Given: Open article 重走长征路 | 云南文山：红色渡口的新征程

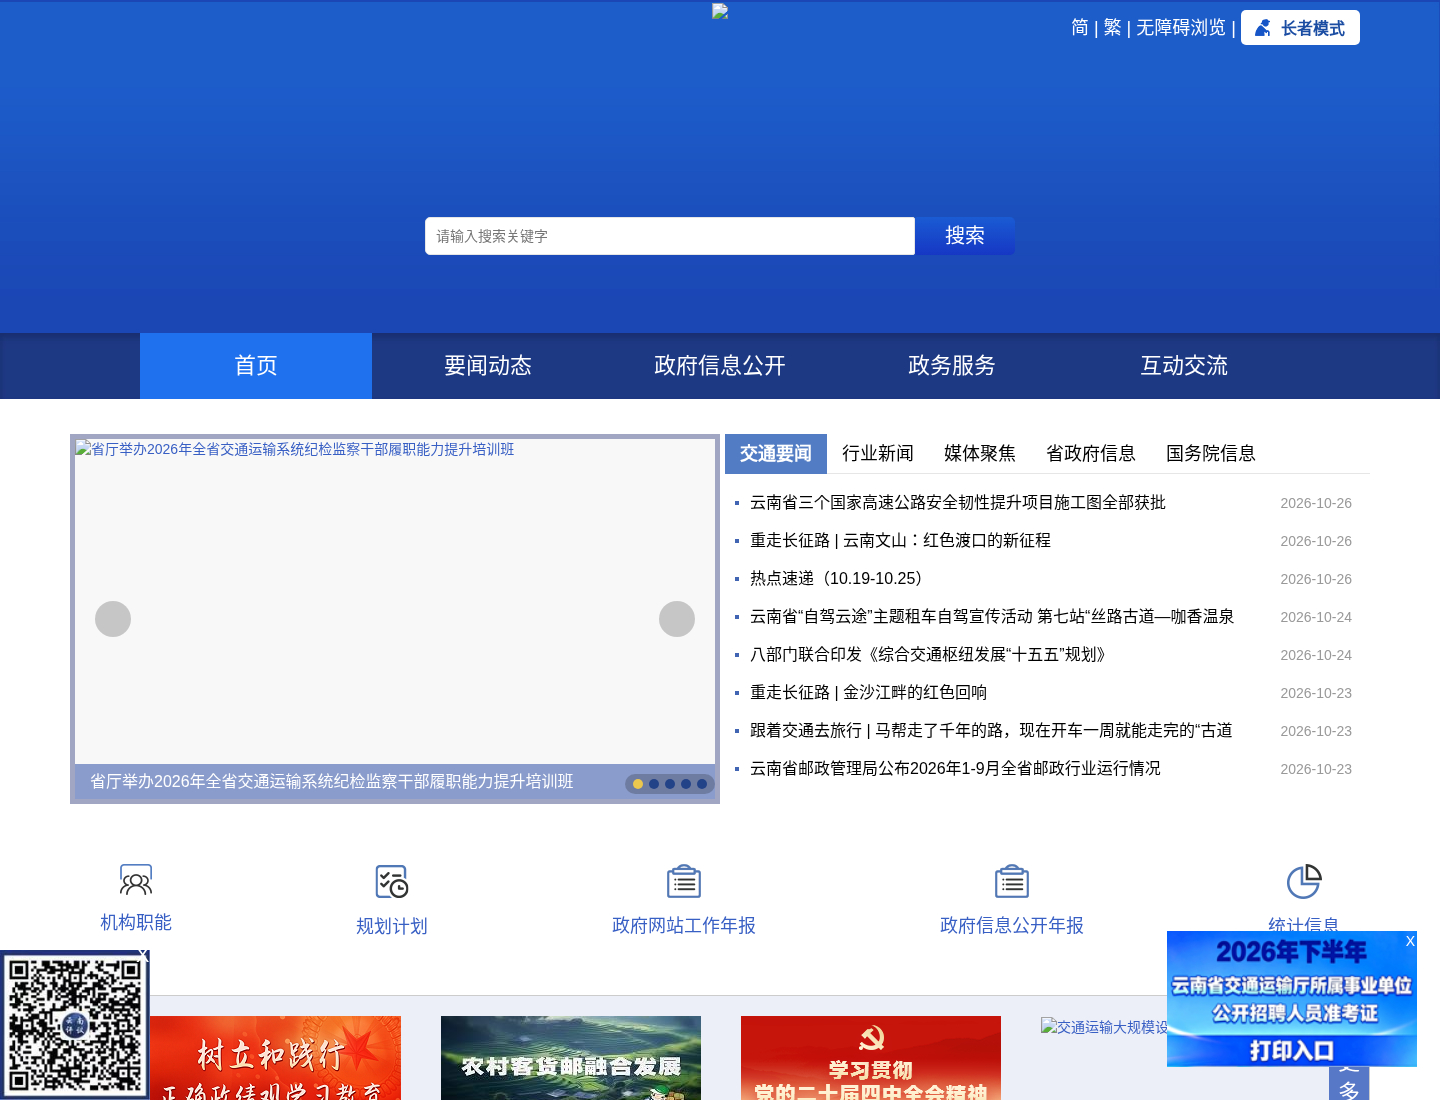Looking at the screenshot, I should click(x=900, y=541).
